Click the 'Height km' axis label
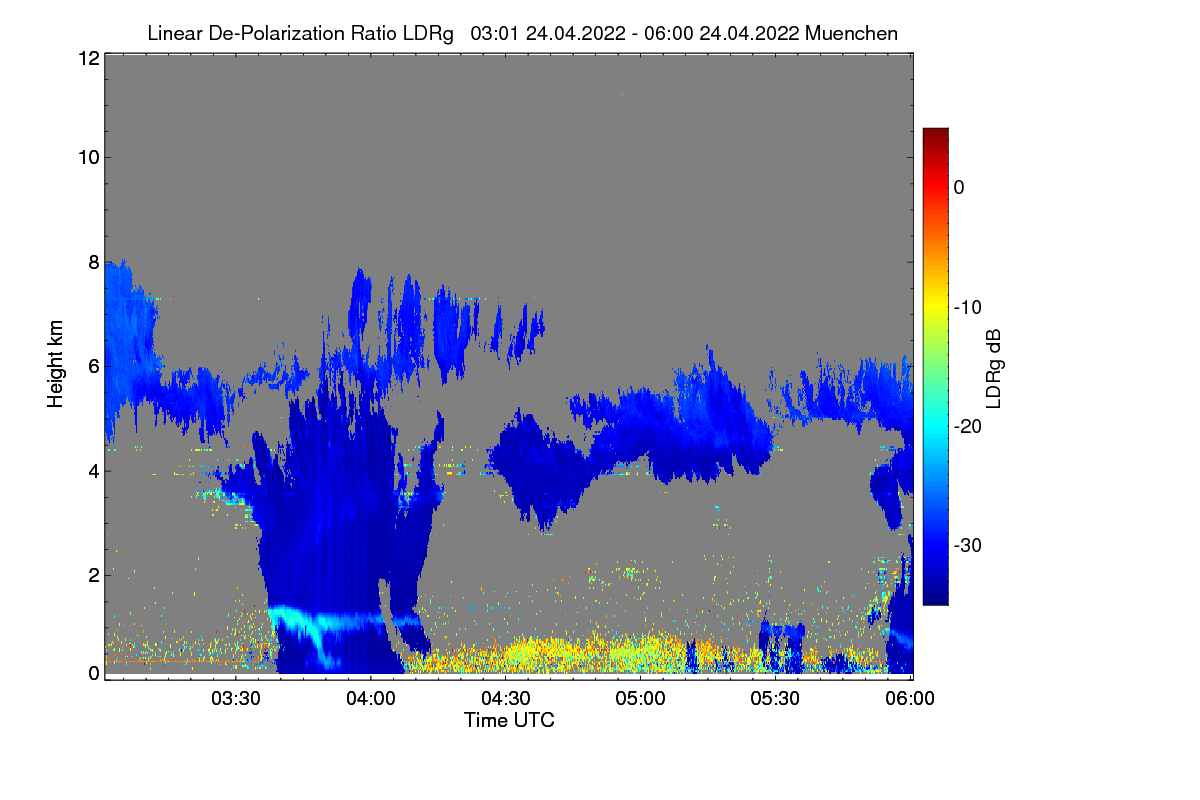 coord(56,365)
